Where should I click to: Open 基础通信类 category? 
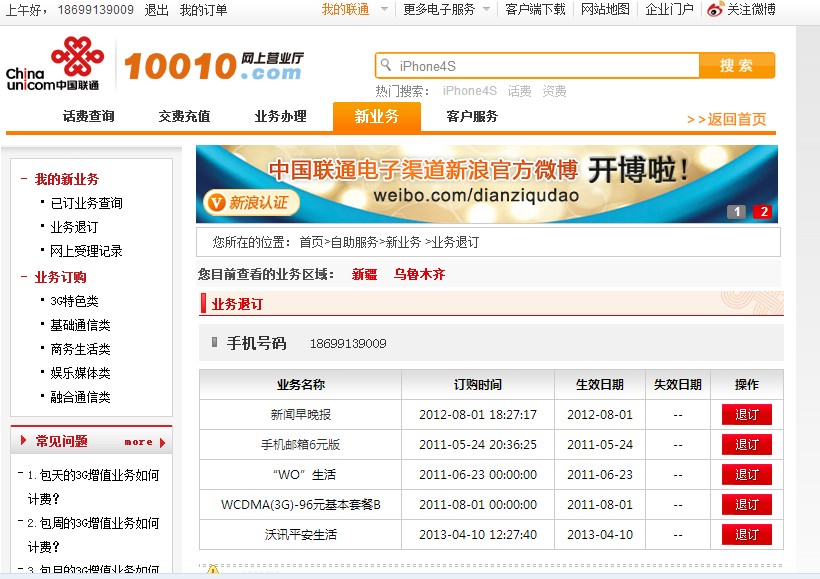click(81, 325)
